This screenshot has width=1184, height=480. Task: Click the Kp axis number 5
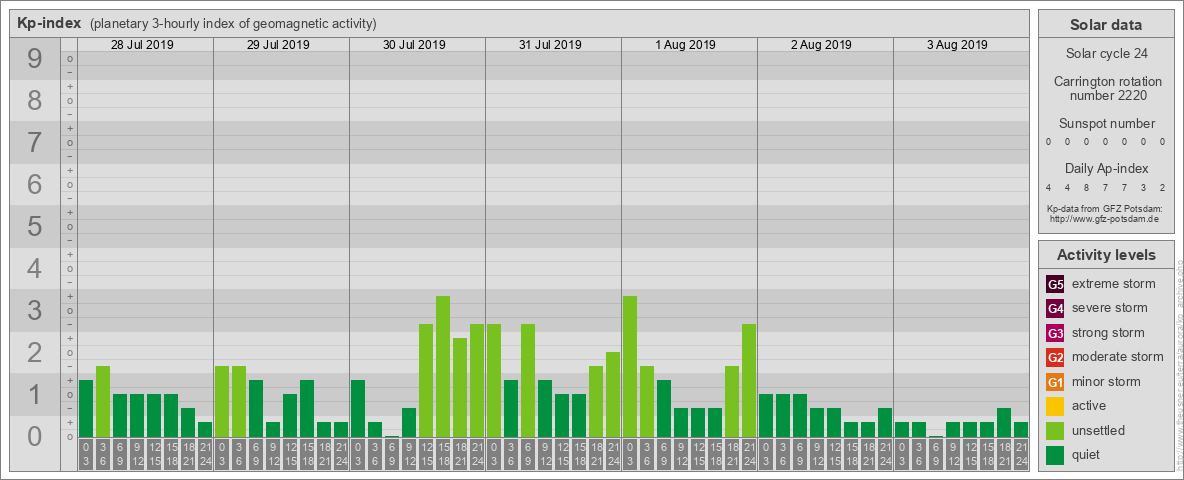35,226
